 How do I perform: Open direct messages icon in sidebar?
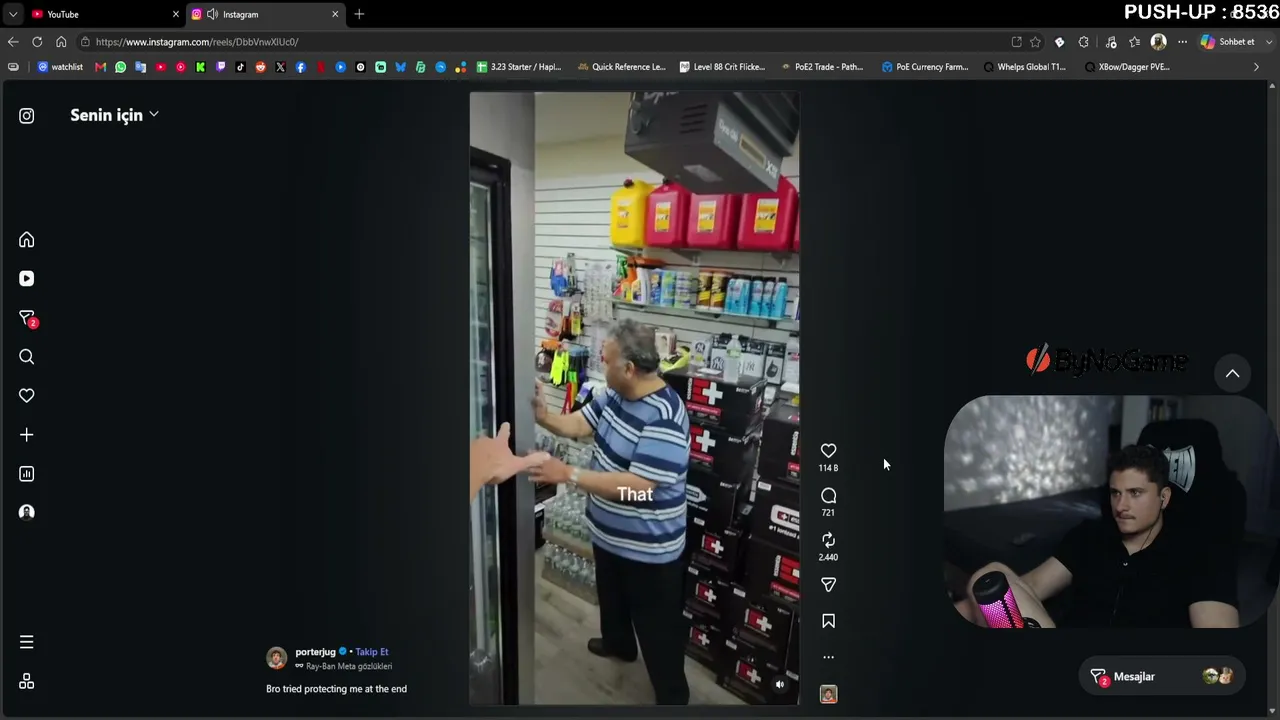[x=28, y=318]
